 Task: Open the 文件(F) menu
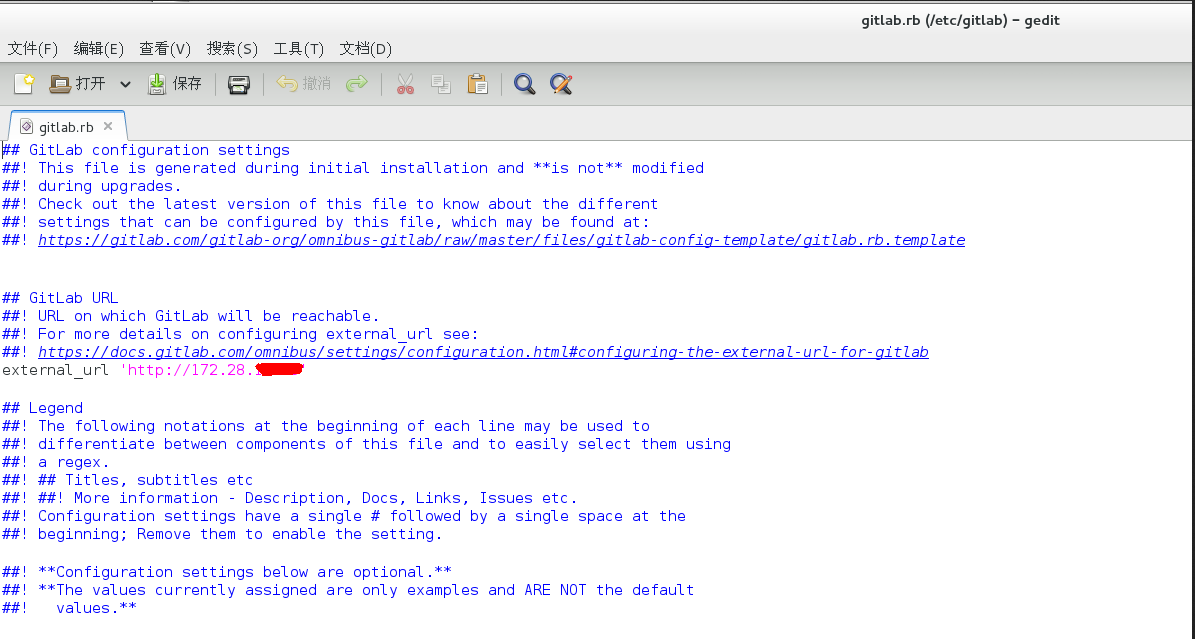click(33, 49)
